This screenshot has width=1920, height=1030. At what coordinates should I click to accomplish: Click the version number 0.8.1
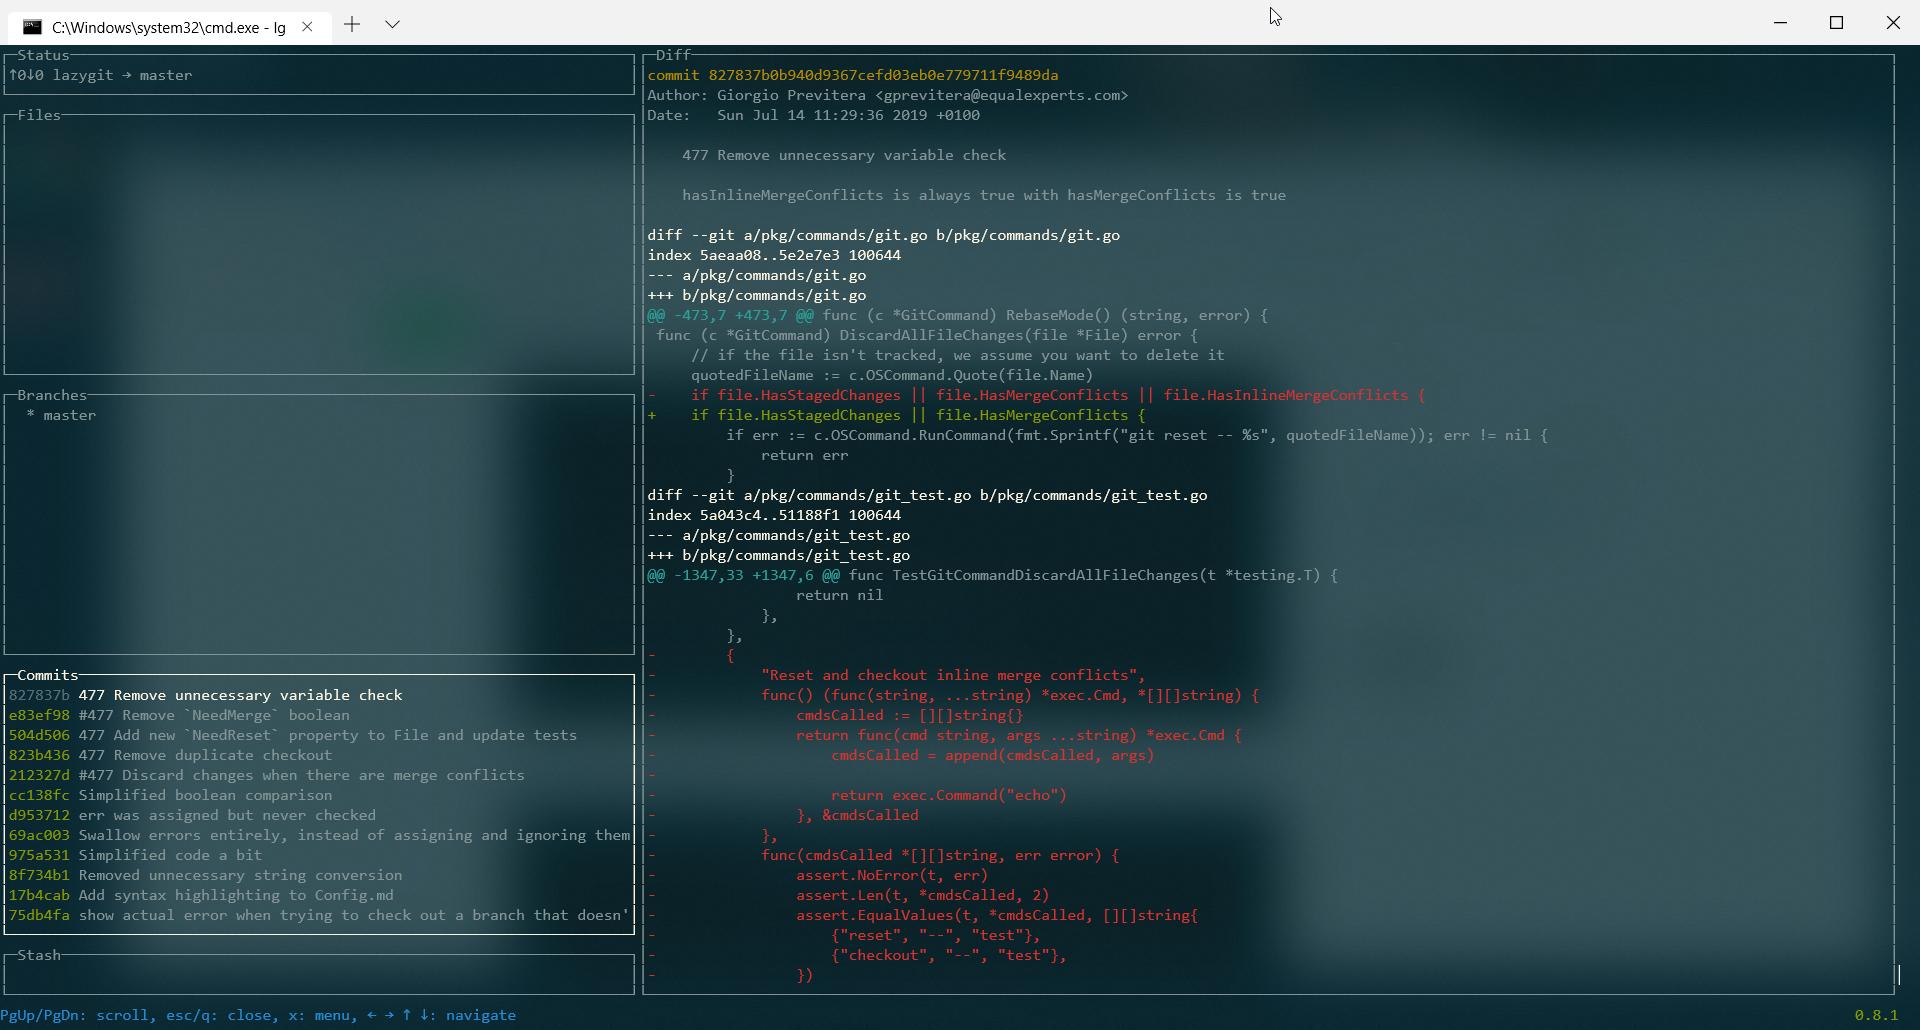tap(1875, 1015)
